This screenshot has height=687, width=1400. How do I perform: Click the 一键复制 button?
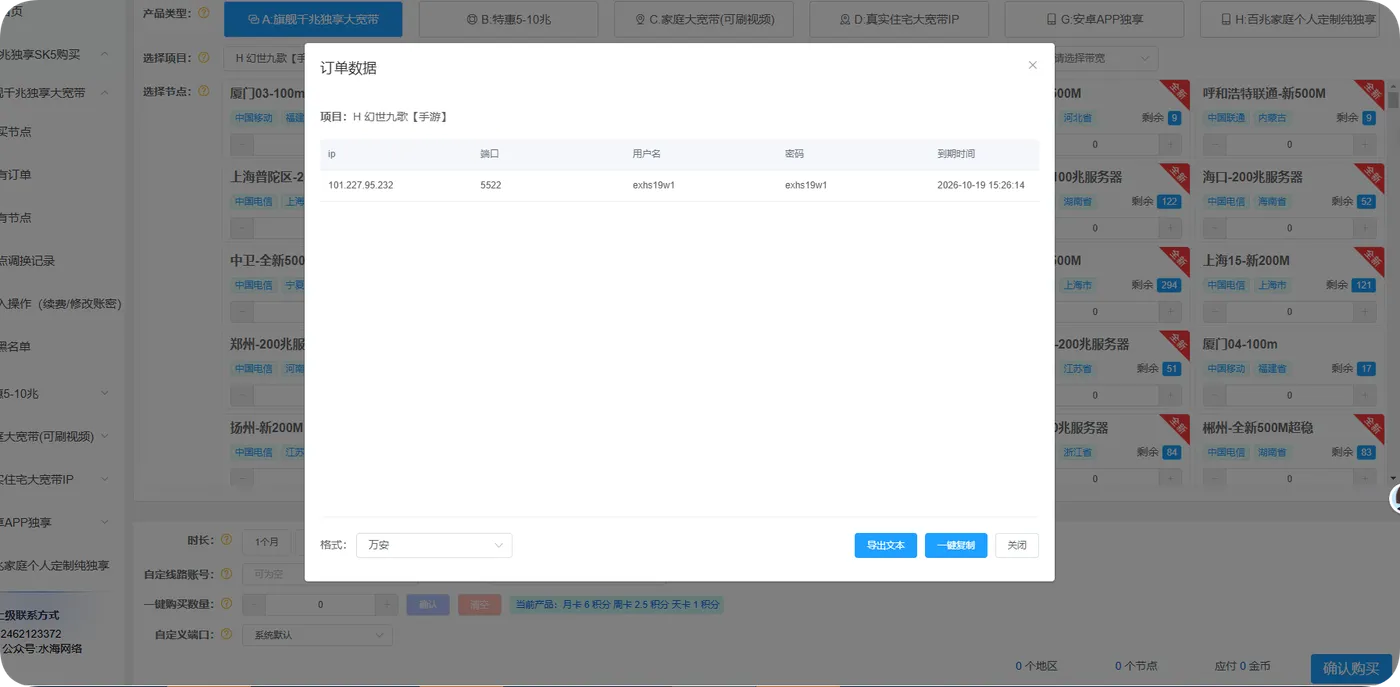[x=956, y=545]
